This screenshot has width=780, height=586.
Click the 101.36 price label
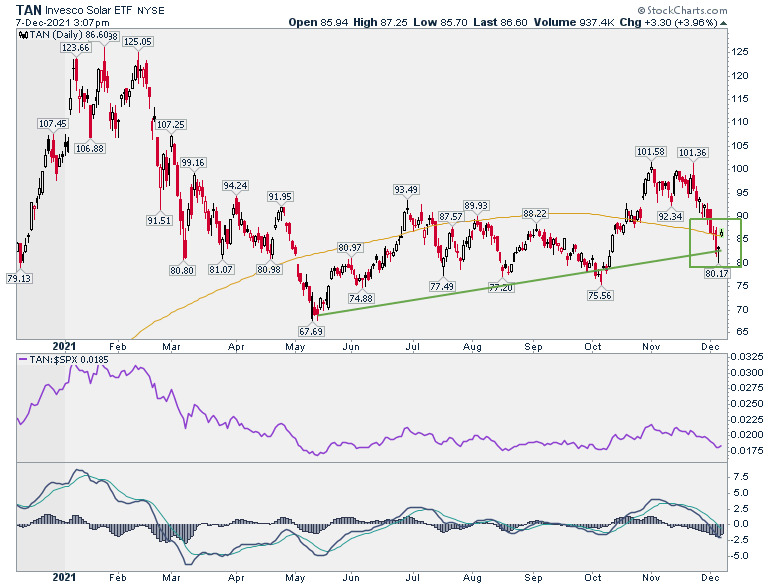coord(692,153)
